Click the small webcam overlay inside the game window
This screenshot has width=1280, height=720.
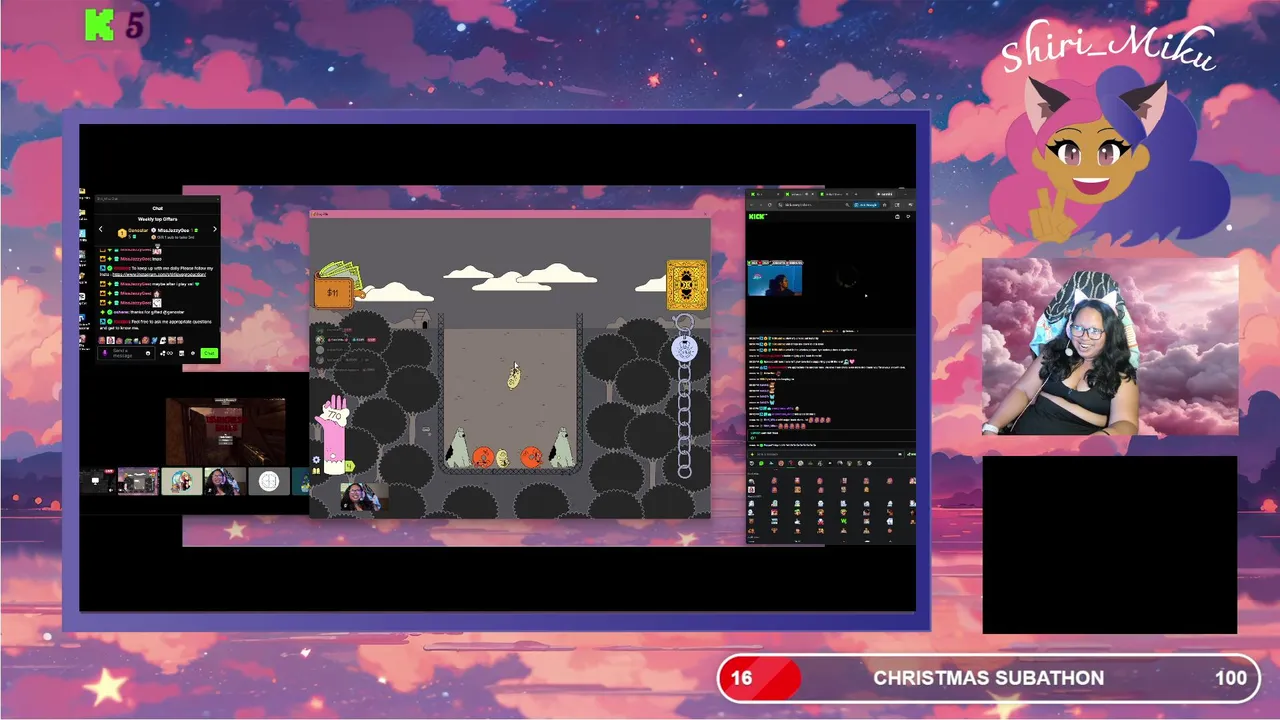pyautogui.click(x=364, y=495)
